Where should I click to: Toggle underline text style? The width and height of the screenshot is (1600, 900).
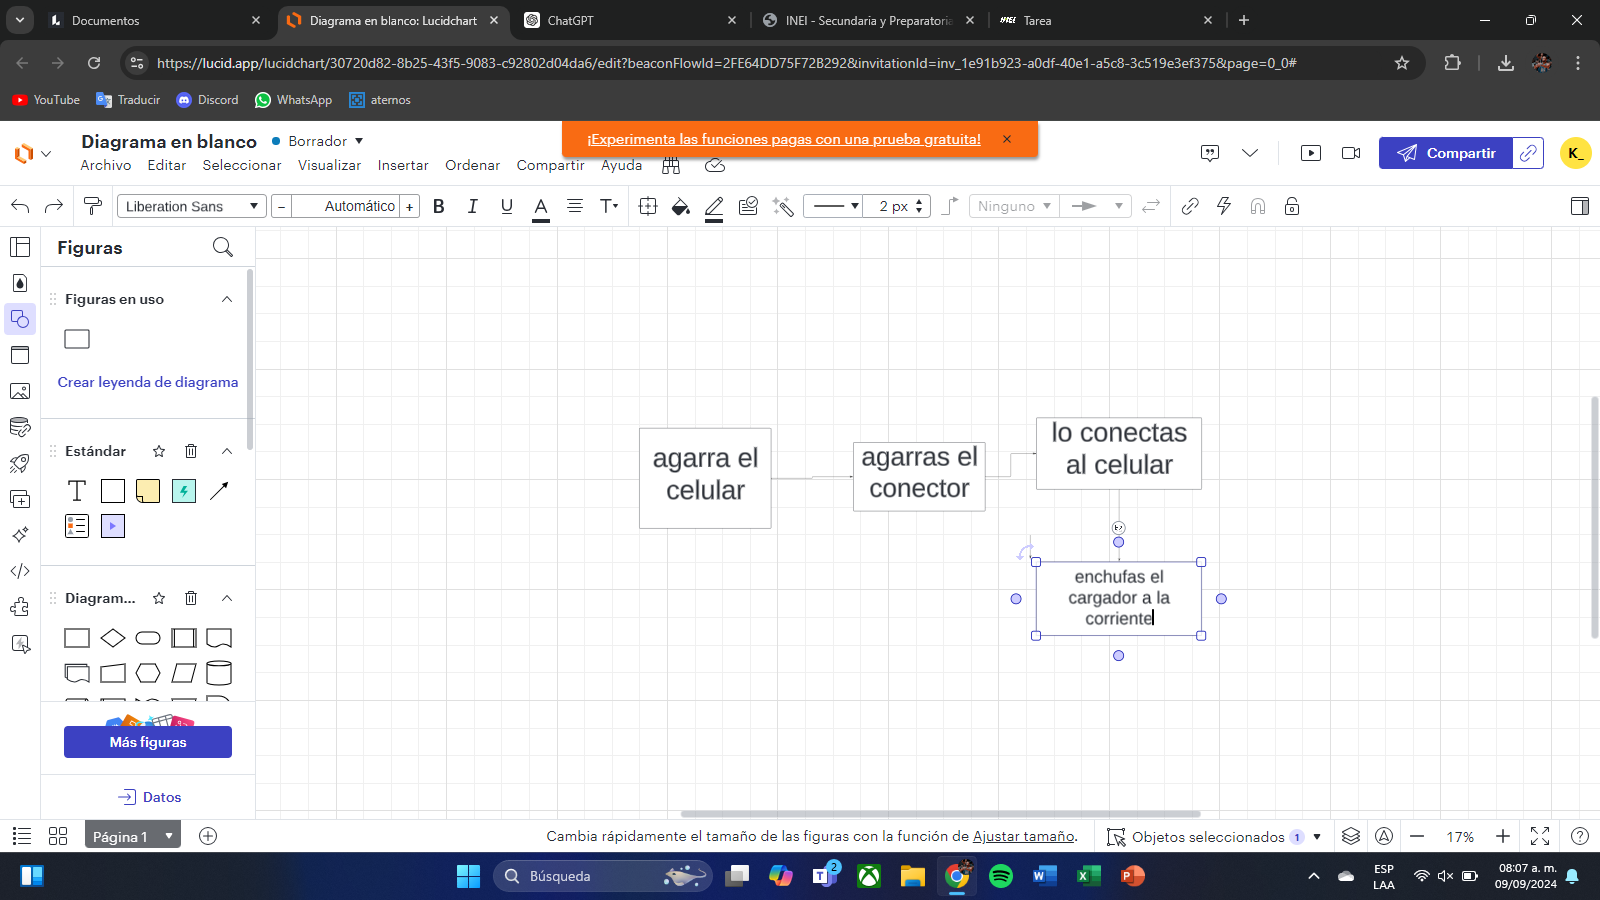click(x=507, y=206)
